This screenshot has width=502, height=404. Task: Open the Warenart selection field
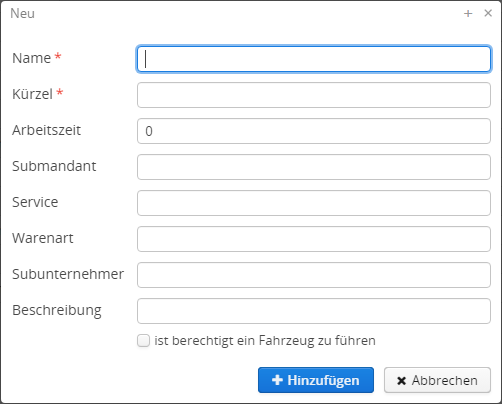point(314,239)
